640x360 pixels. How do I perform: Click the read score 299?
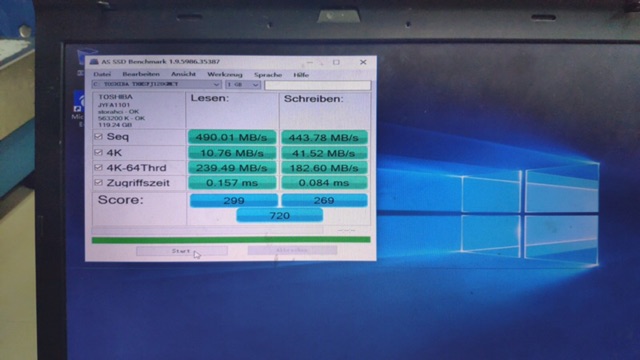coord(234,200)
